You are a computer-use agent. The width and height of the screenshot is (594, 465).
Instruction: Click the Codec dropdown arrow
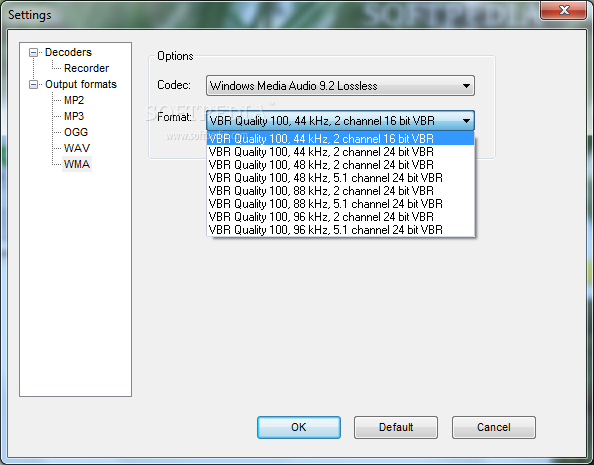pos(466,86)
